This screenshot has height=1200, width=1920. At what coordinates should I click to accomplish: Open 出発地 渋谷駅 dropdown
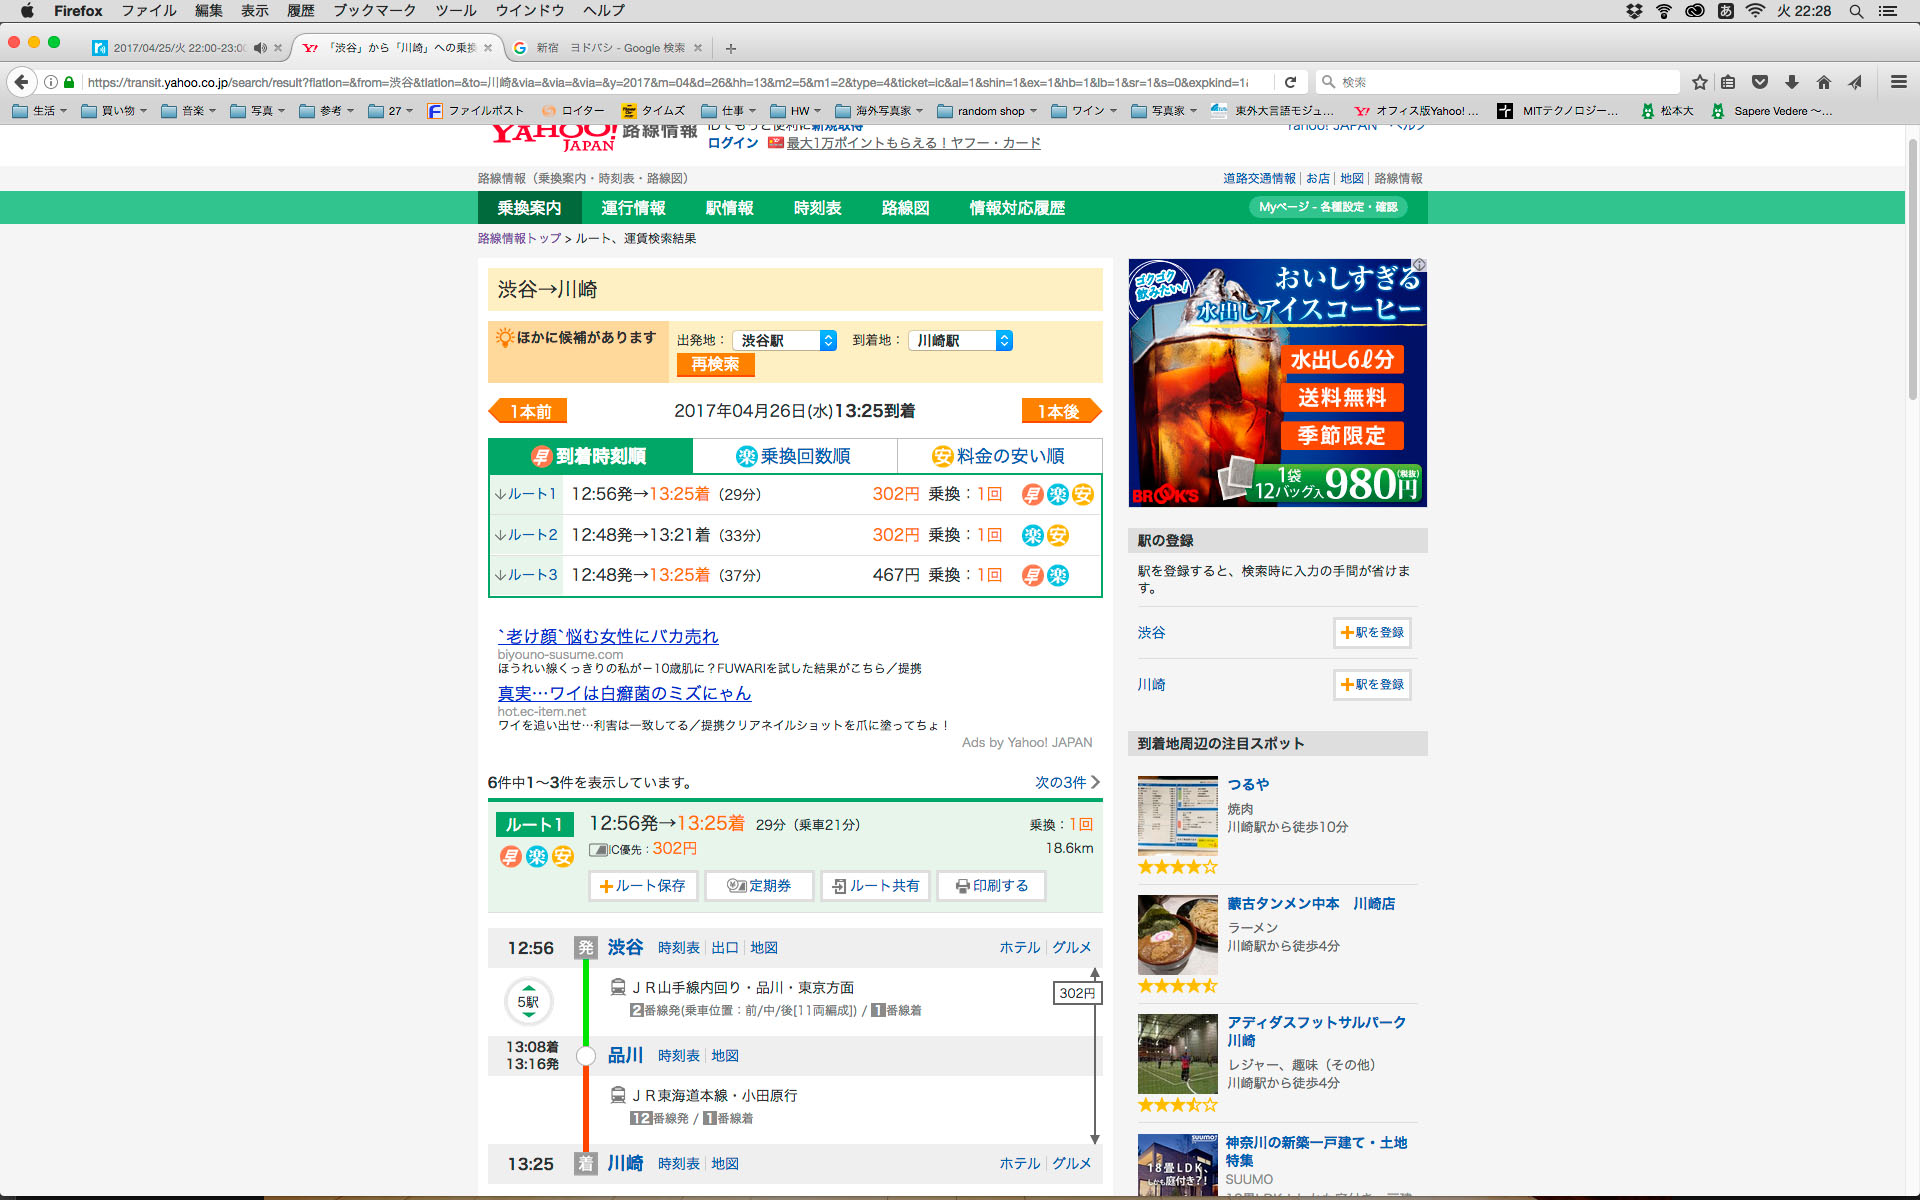click(784, 340)
